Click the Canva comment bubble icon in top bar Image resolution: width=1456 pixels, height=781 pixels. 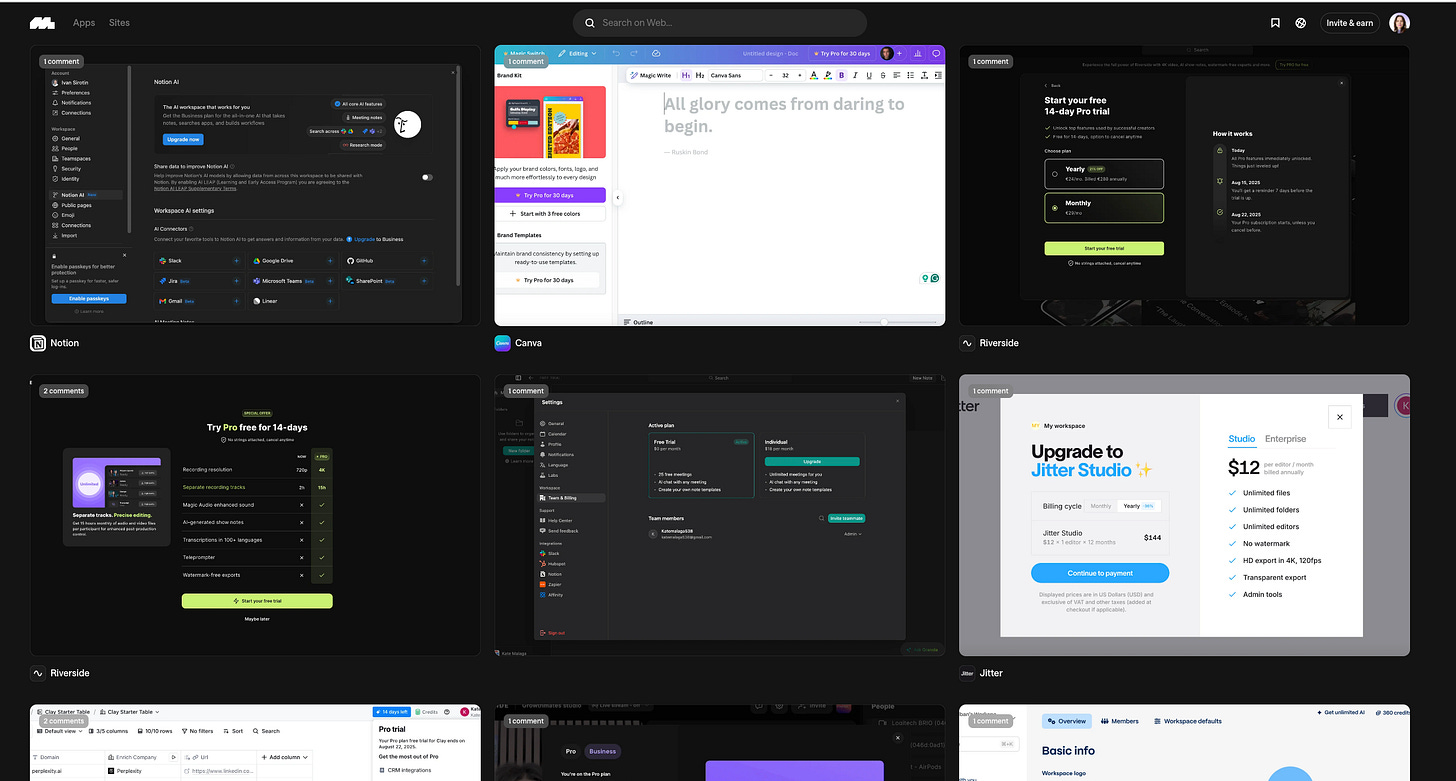[936, 53]
